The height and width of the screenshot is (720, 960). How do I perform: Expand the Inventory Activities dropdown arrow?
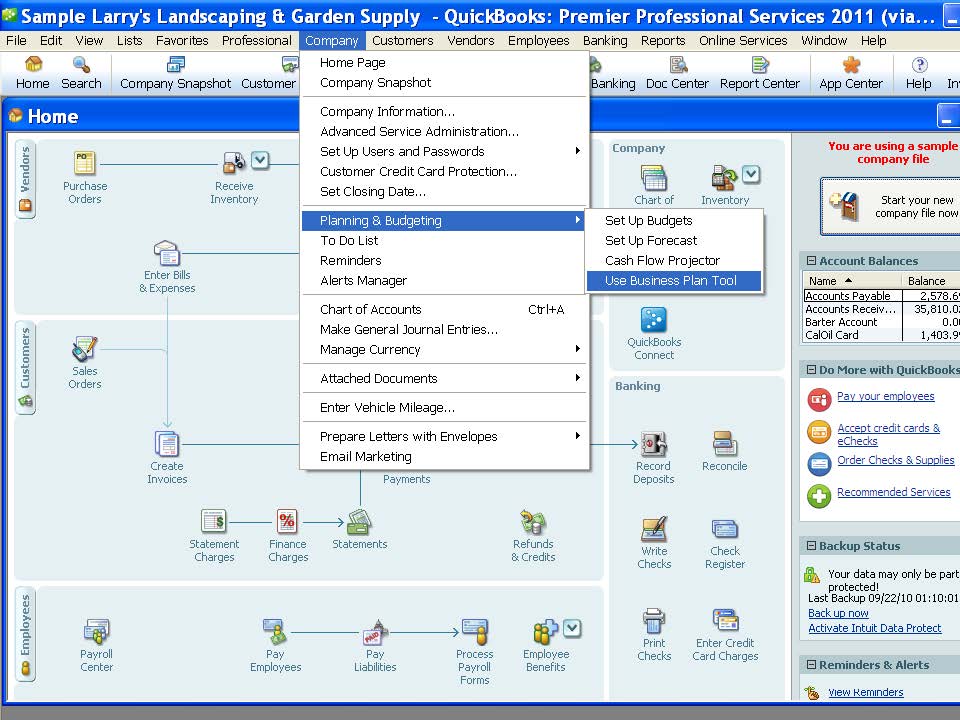pyautogui.click(x=751, y=174)
